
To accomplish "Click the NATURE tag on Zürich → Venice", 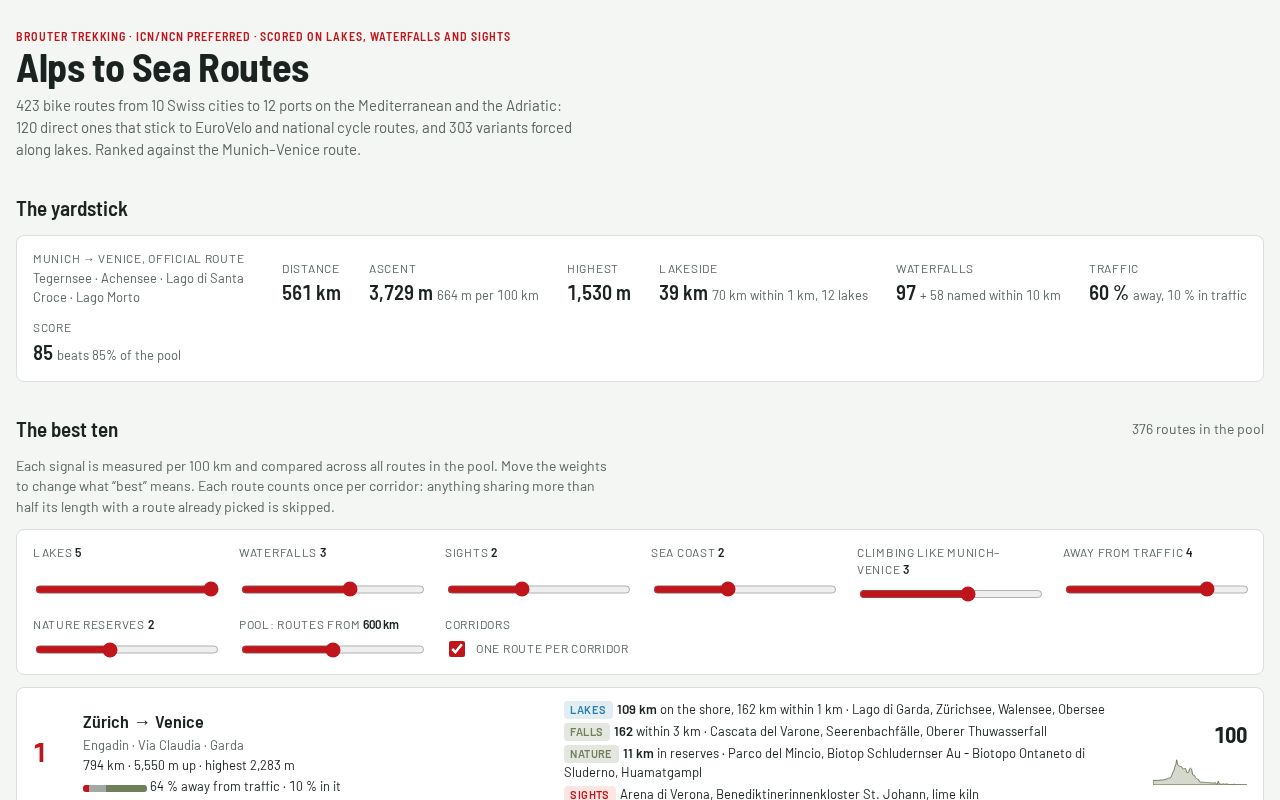I will 591,754.
